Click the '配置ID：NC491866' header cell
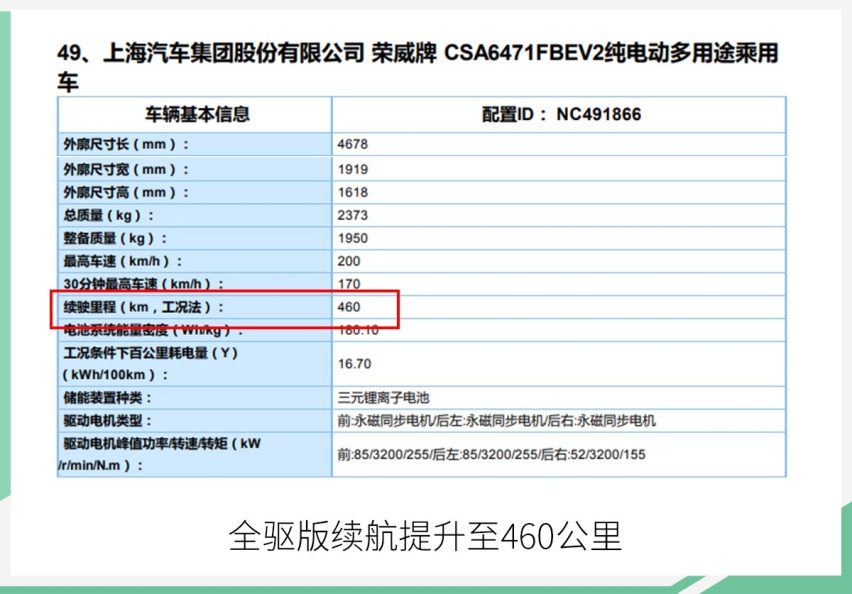The width and height of the screenshot is (852, 594). (x=561, y=114)
